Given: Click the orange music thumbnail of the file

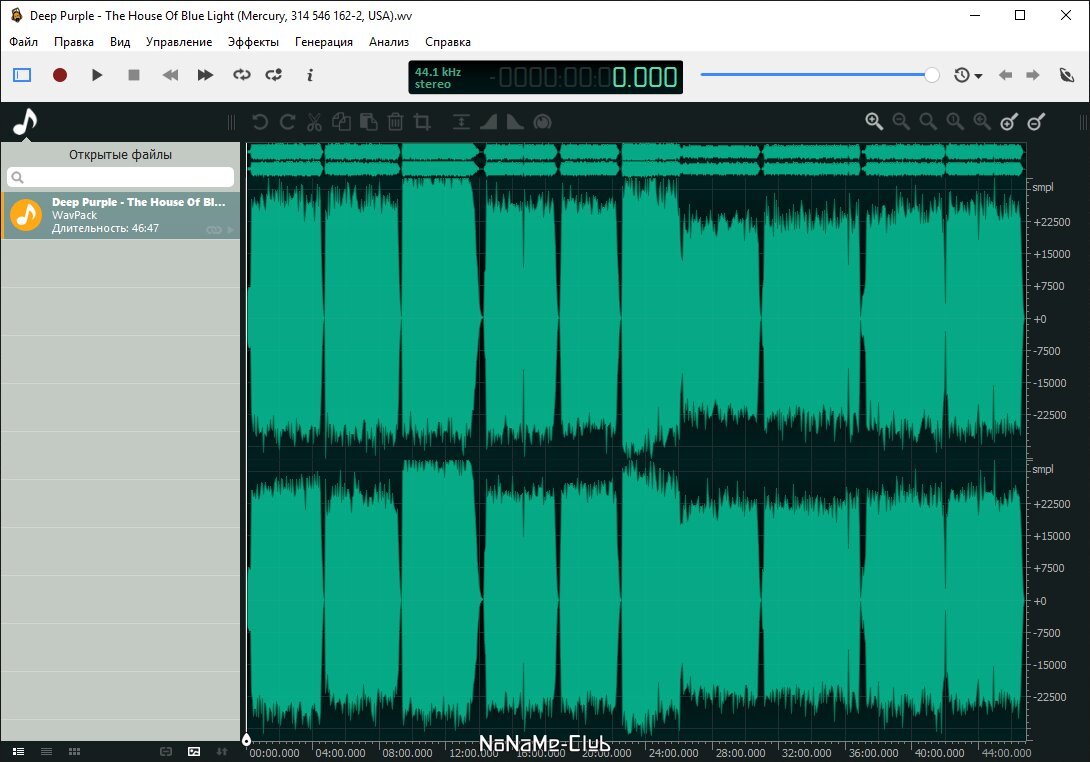Looking at the screenshot, I should point(26,216).
